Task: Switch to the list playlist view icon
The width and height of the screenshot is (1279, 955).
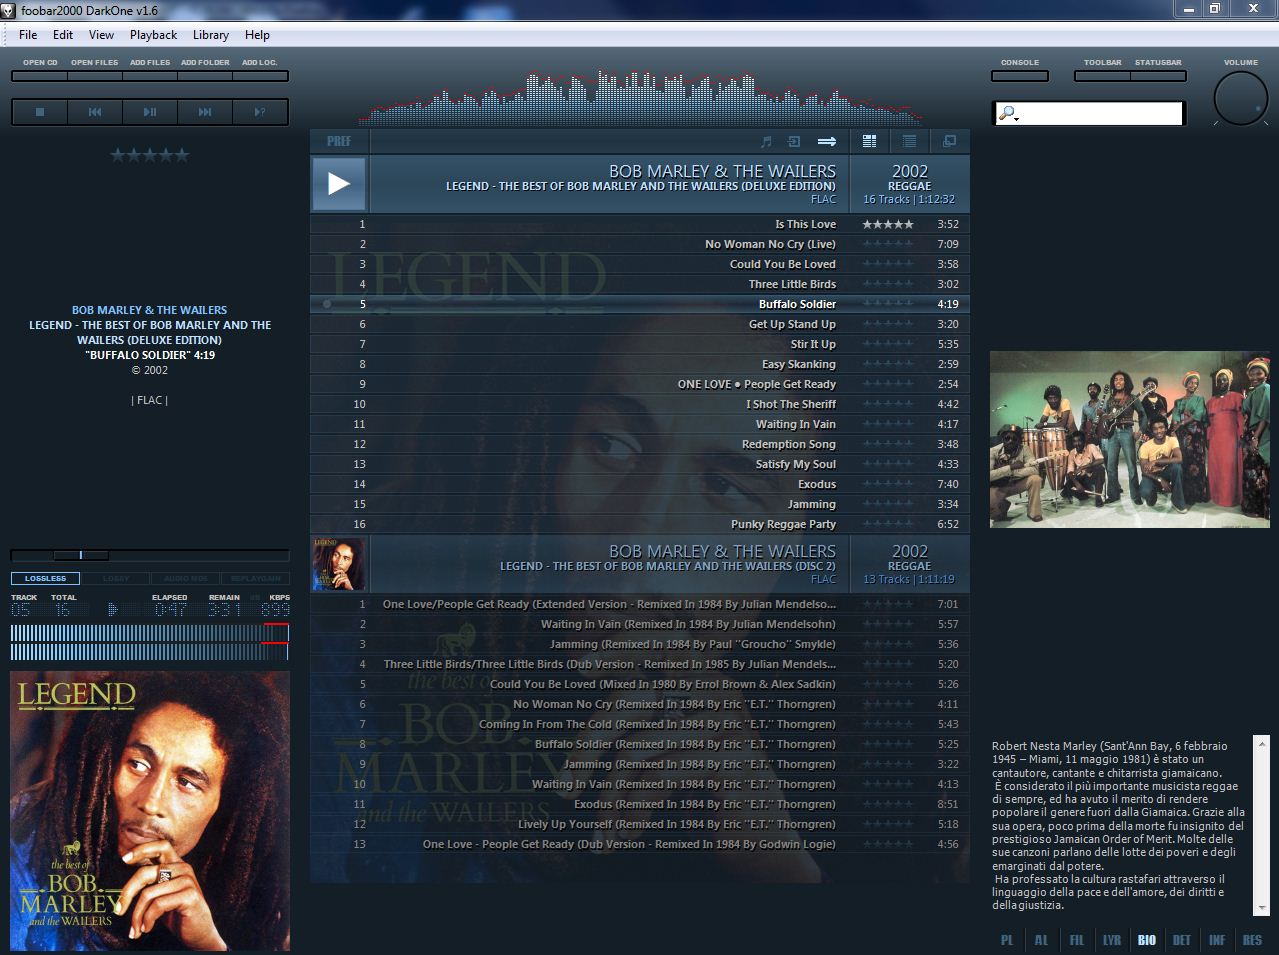Action: click(x=909, y=141)
